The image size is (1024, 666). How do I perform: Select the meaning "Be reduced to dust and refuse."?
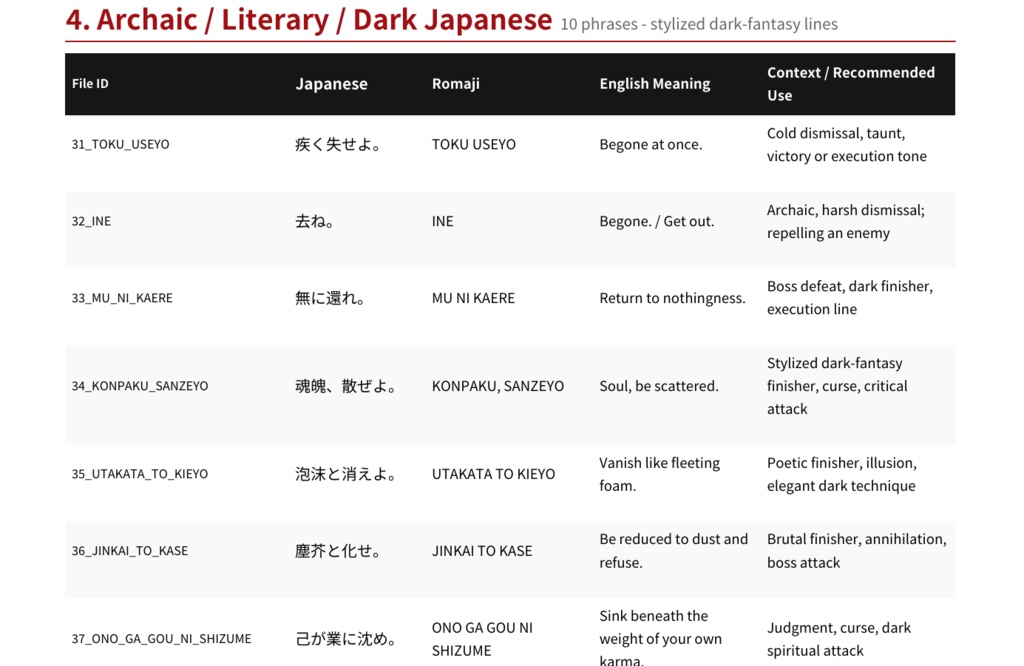pos(673,551)
